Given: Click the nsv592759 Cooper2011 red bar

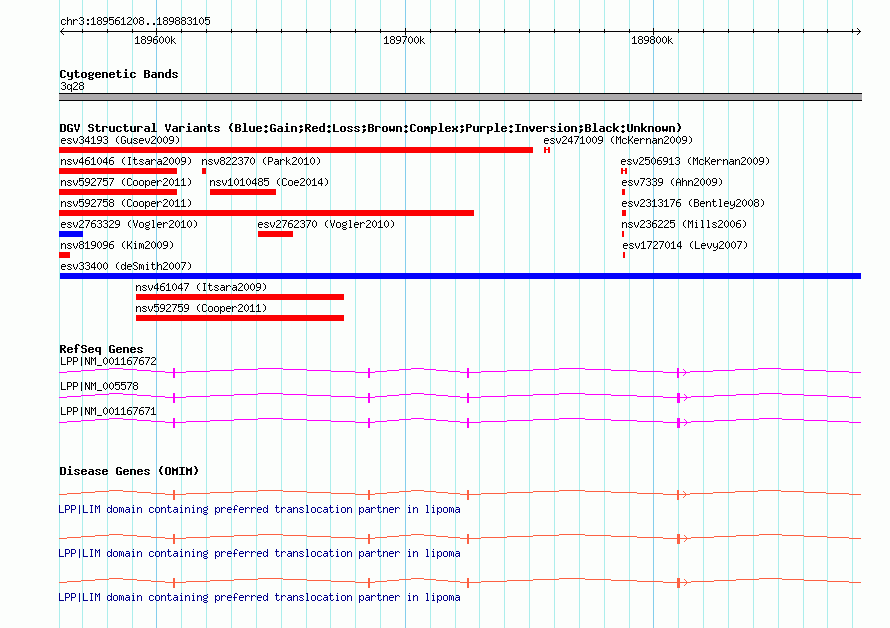Looking at the screenshot, I should pos(240,318).
